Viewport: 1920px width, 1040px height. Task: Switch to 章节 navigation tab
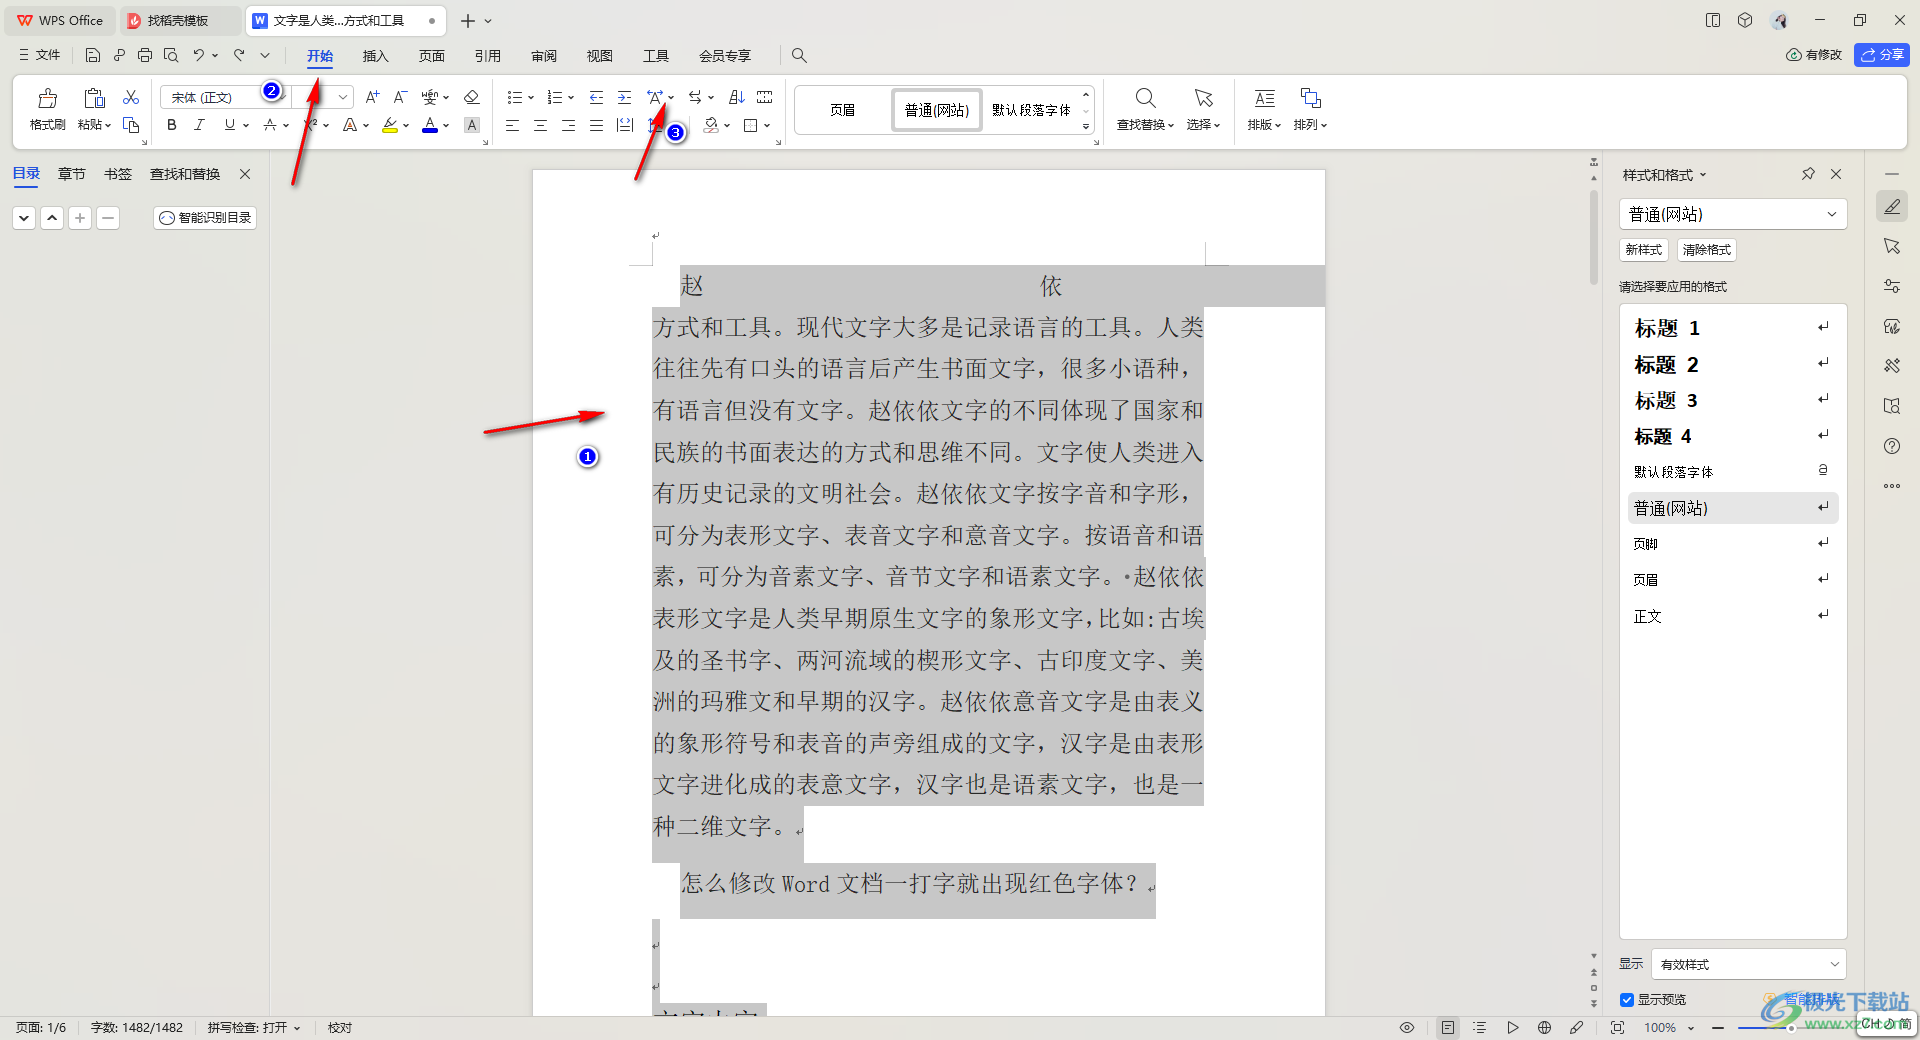pyautogui.click(x=72, y=174)
